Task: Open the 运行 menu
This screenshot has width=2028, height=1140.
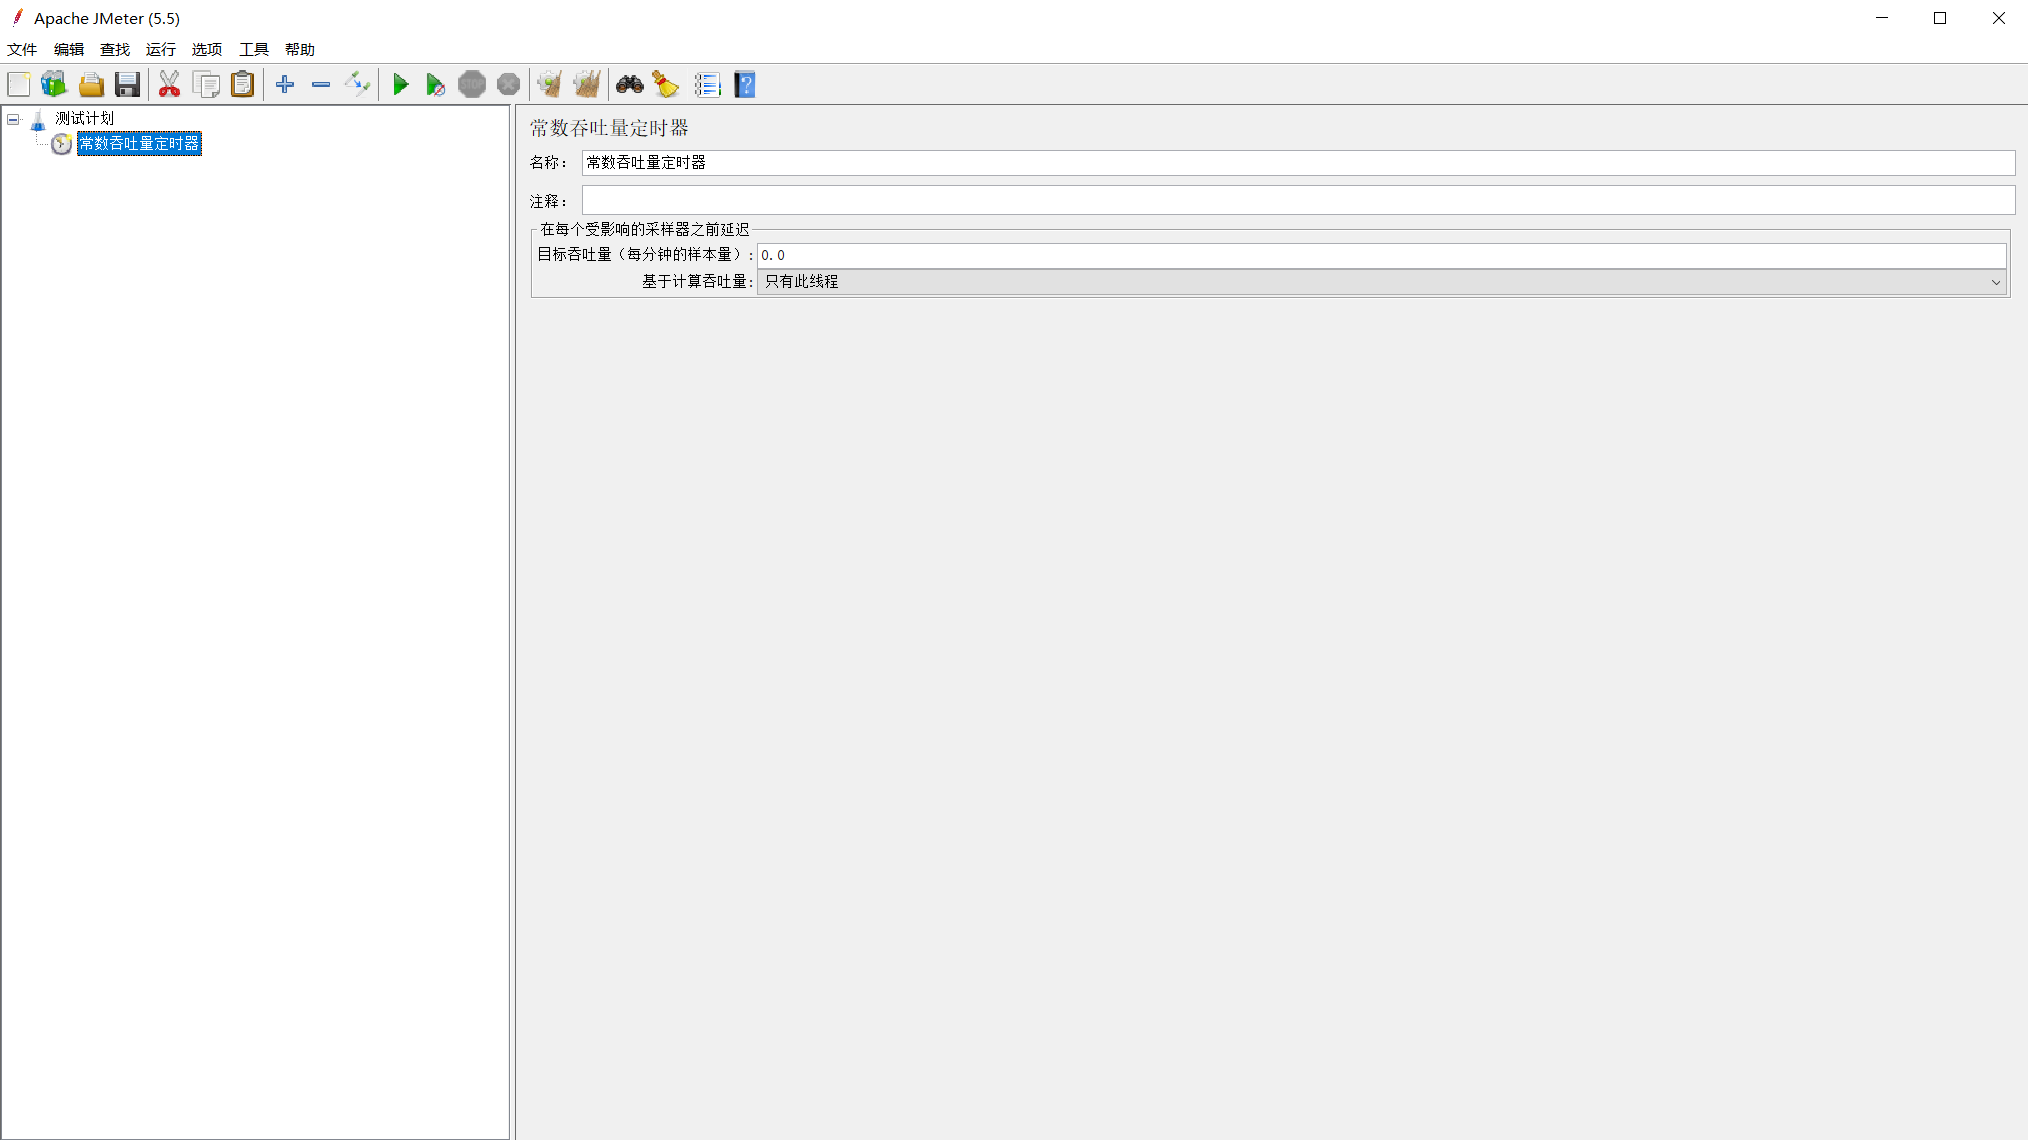Action: (160, 50)
